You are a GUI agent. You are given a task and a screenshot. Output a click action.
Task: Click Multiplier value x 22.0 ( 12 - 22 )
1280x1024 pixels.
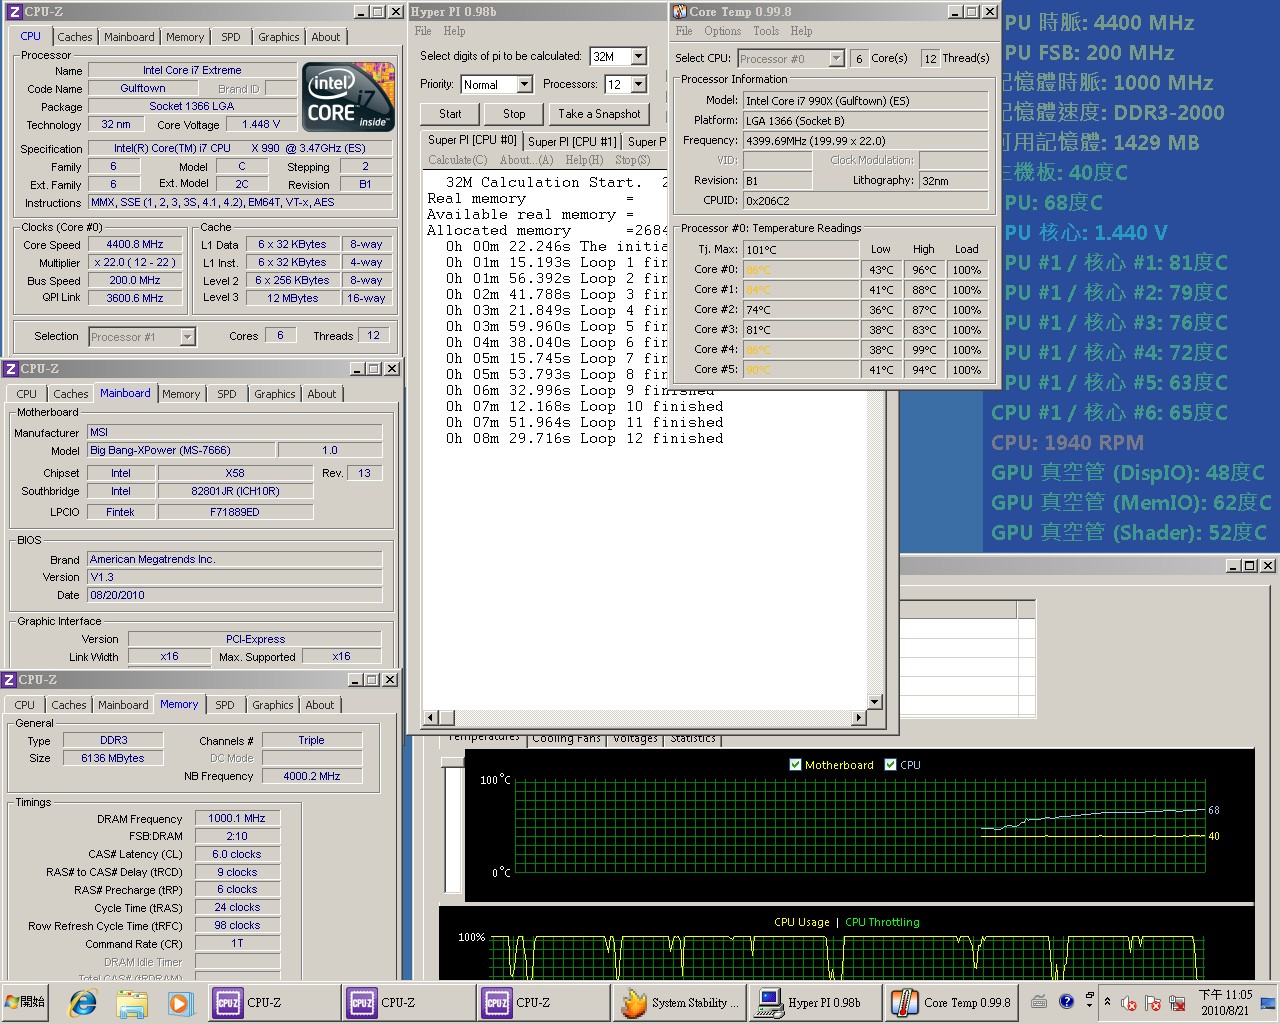135,263
